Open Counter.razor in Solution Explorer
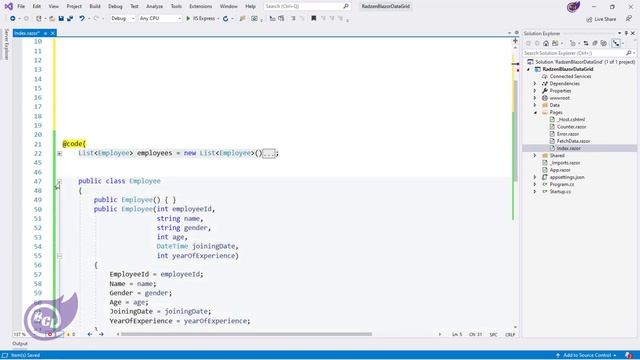 pos(571,127)
